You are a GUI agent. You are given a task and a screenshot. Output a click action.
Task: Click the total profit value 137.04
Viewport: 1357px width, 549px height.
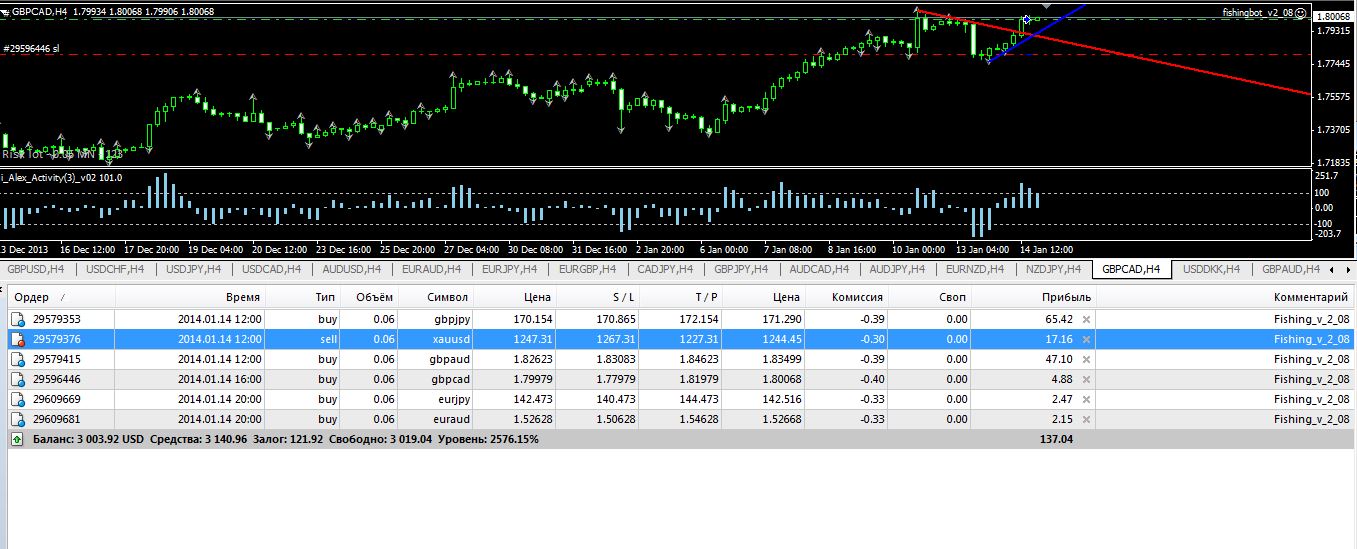tap(1056, 439)
